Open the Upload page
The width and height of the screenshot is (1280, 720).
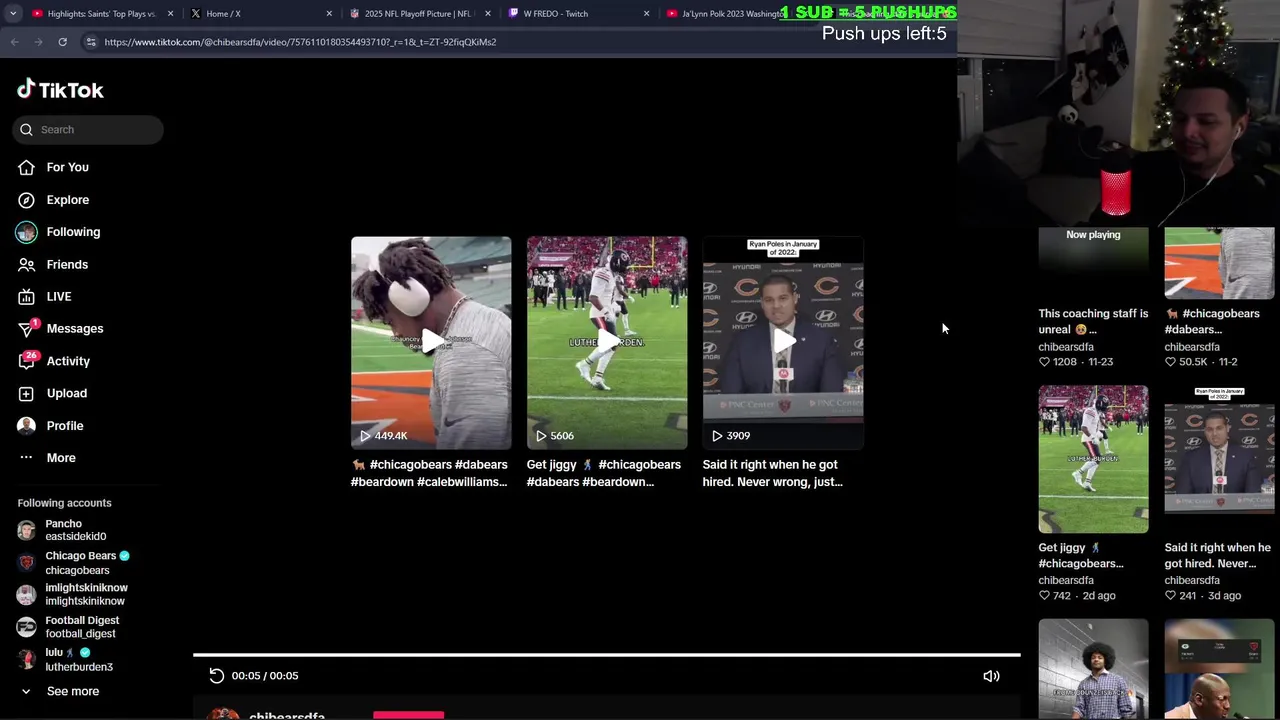67,393
